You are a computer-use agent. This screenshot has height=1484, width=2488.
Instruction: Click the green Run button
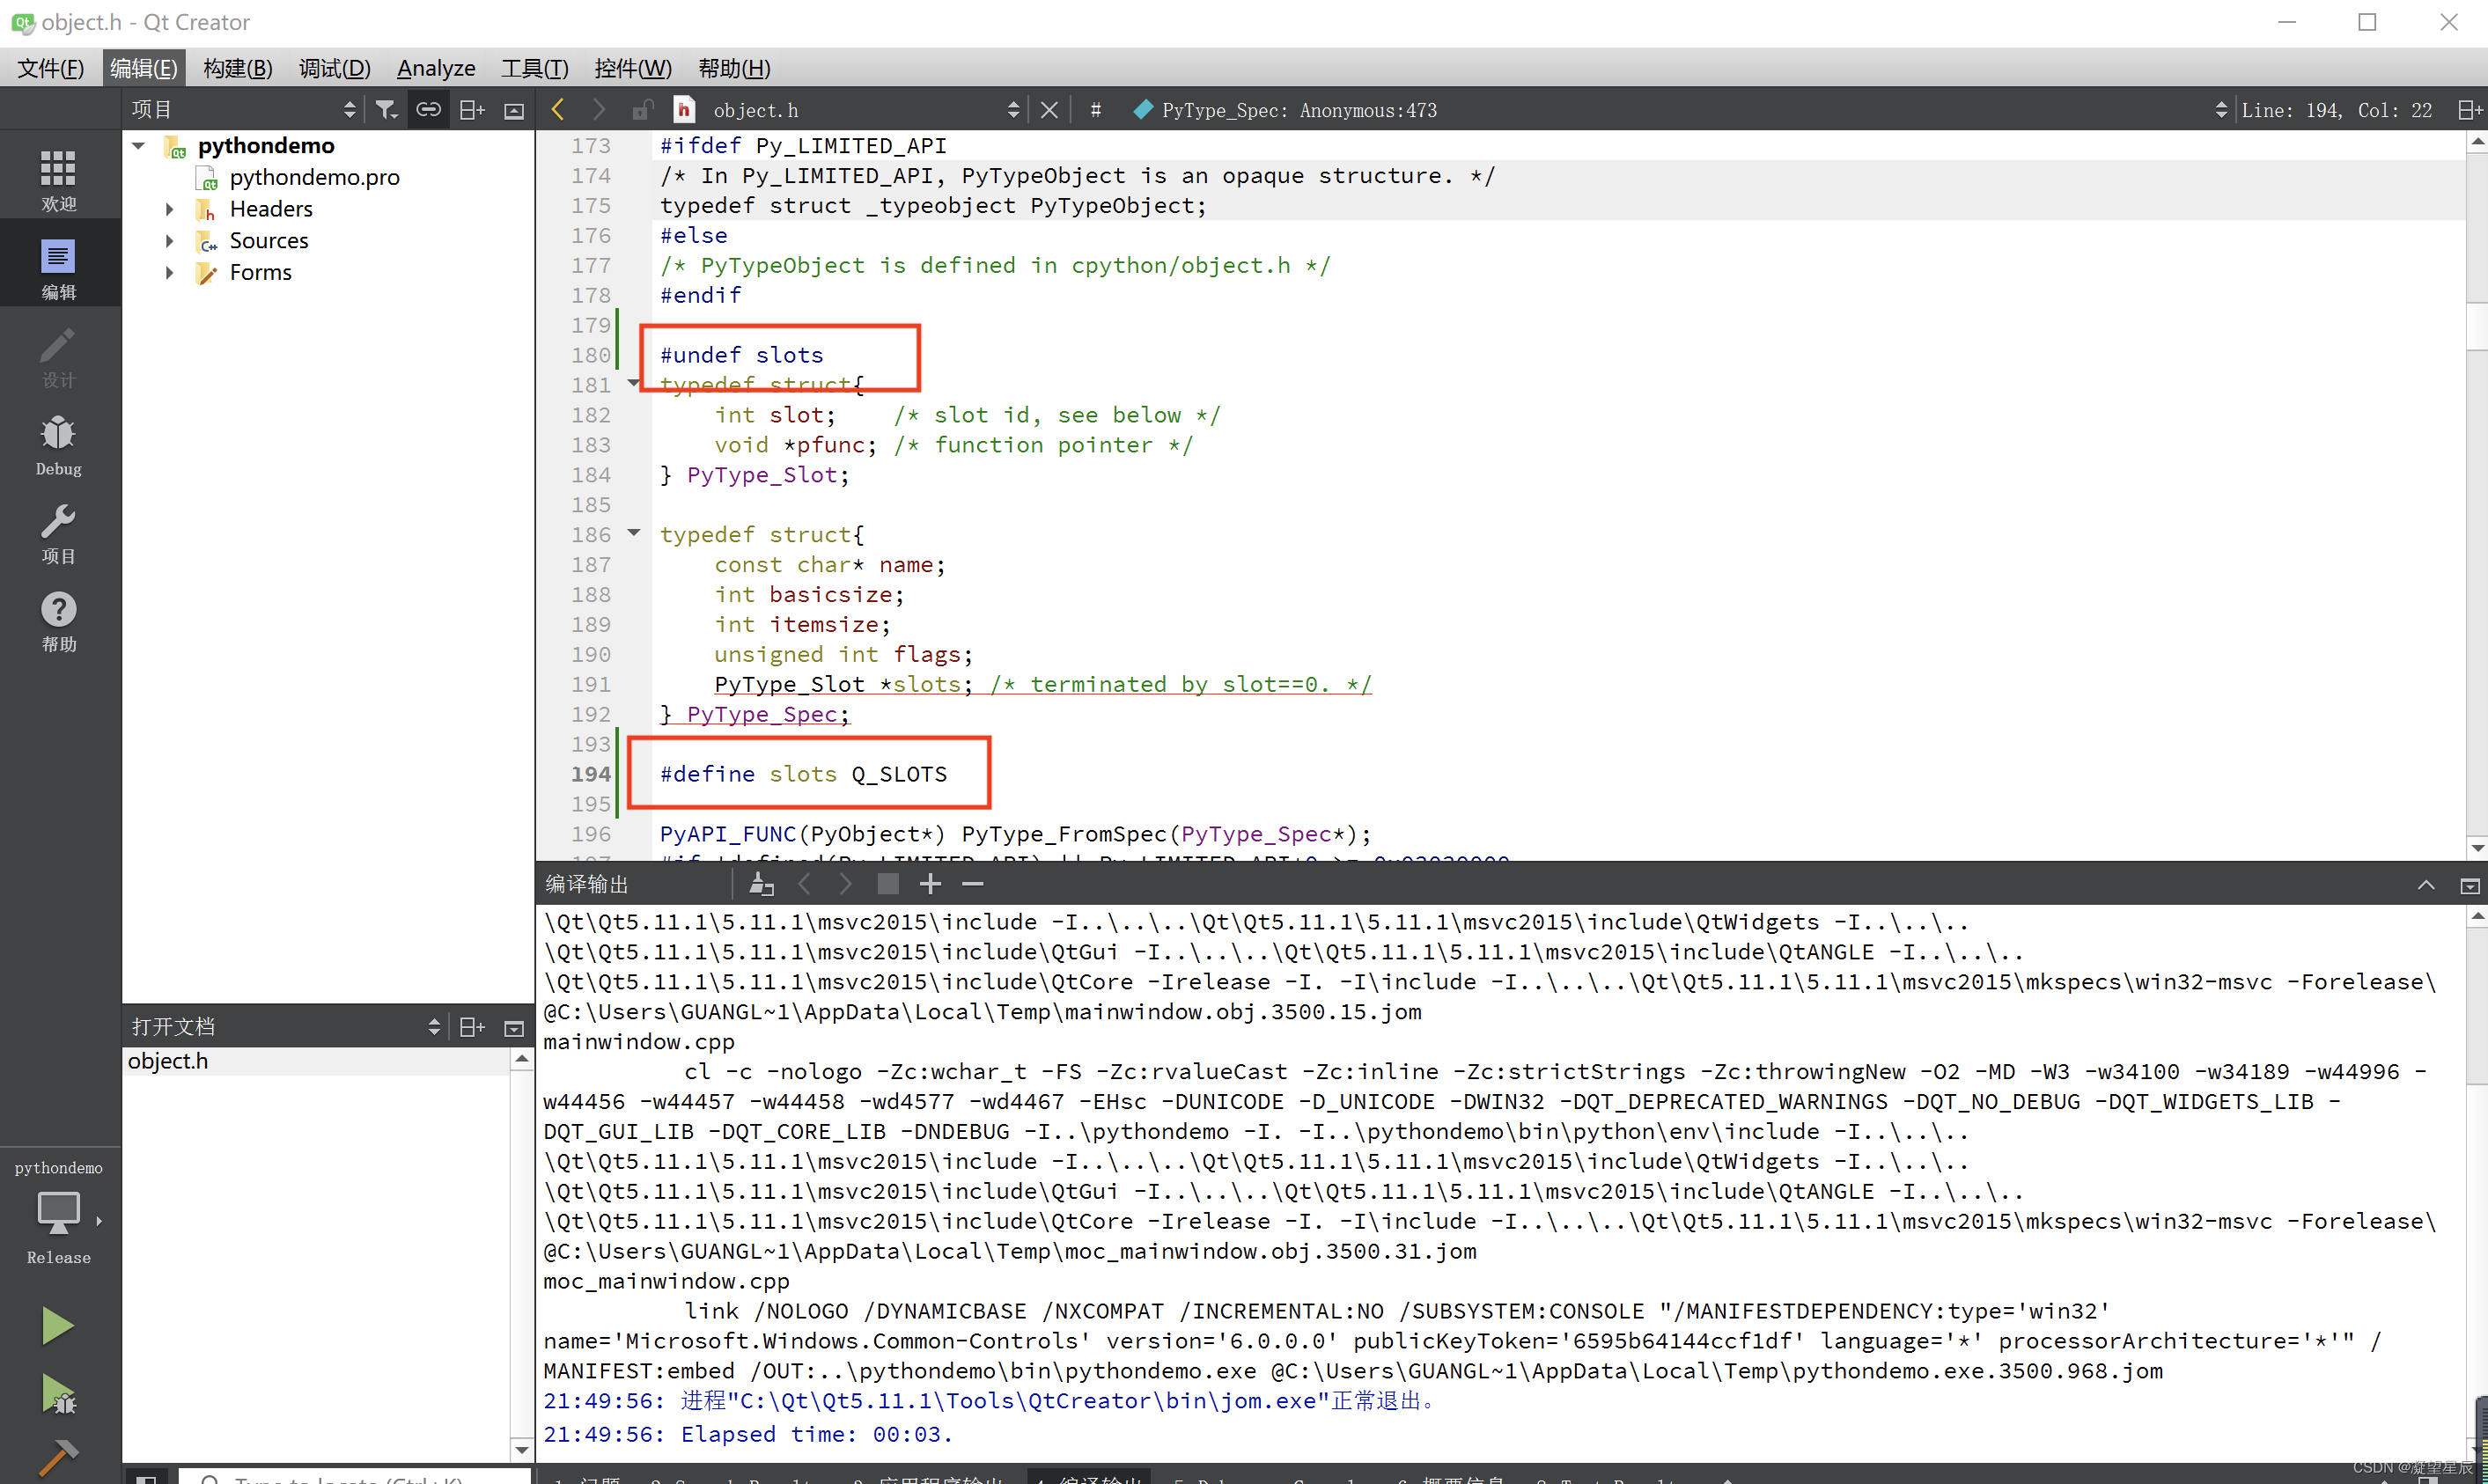point(57,1326)
